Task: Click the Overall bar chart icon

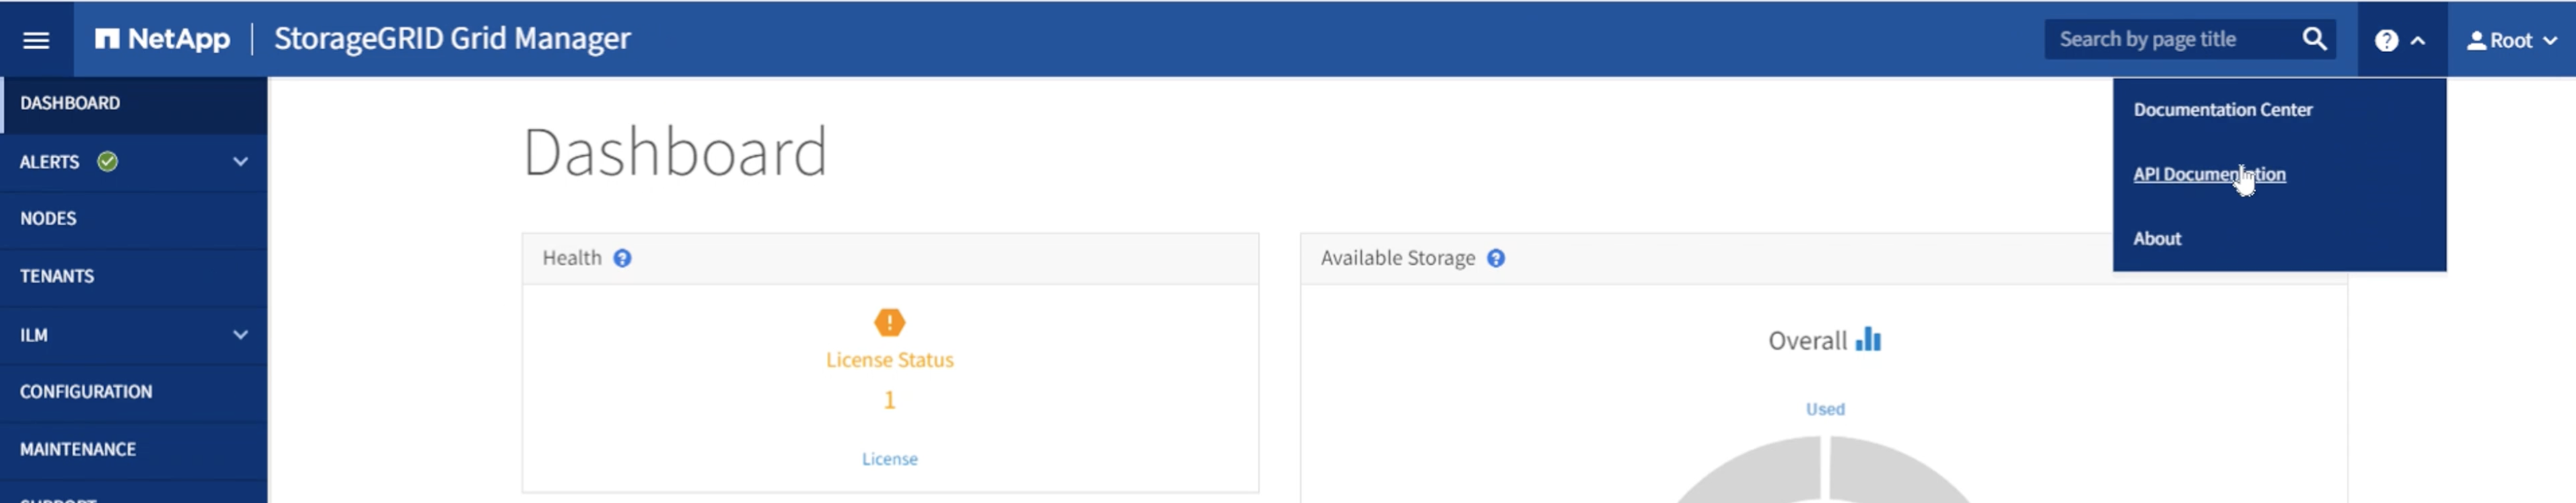Action: pyautogui.click(x=1868, y=339)
